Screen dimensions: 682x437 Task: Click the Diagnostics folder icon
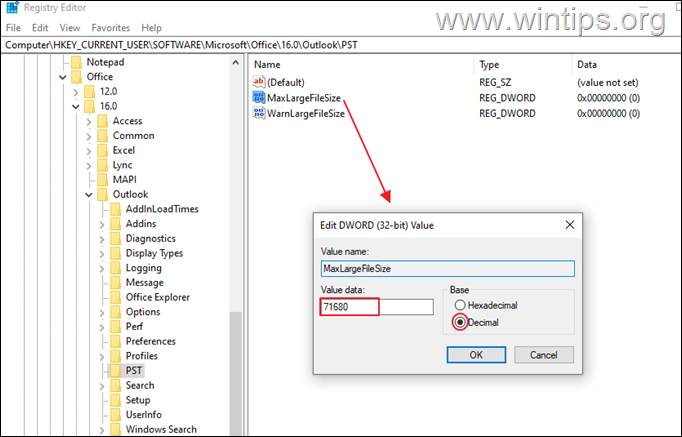115,239
